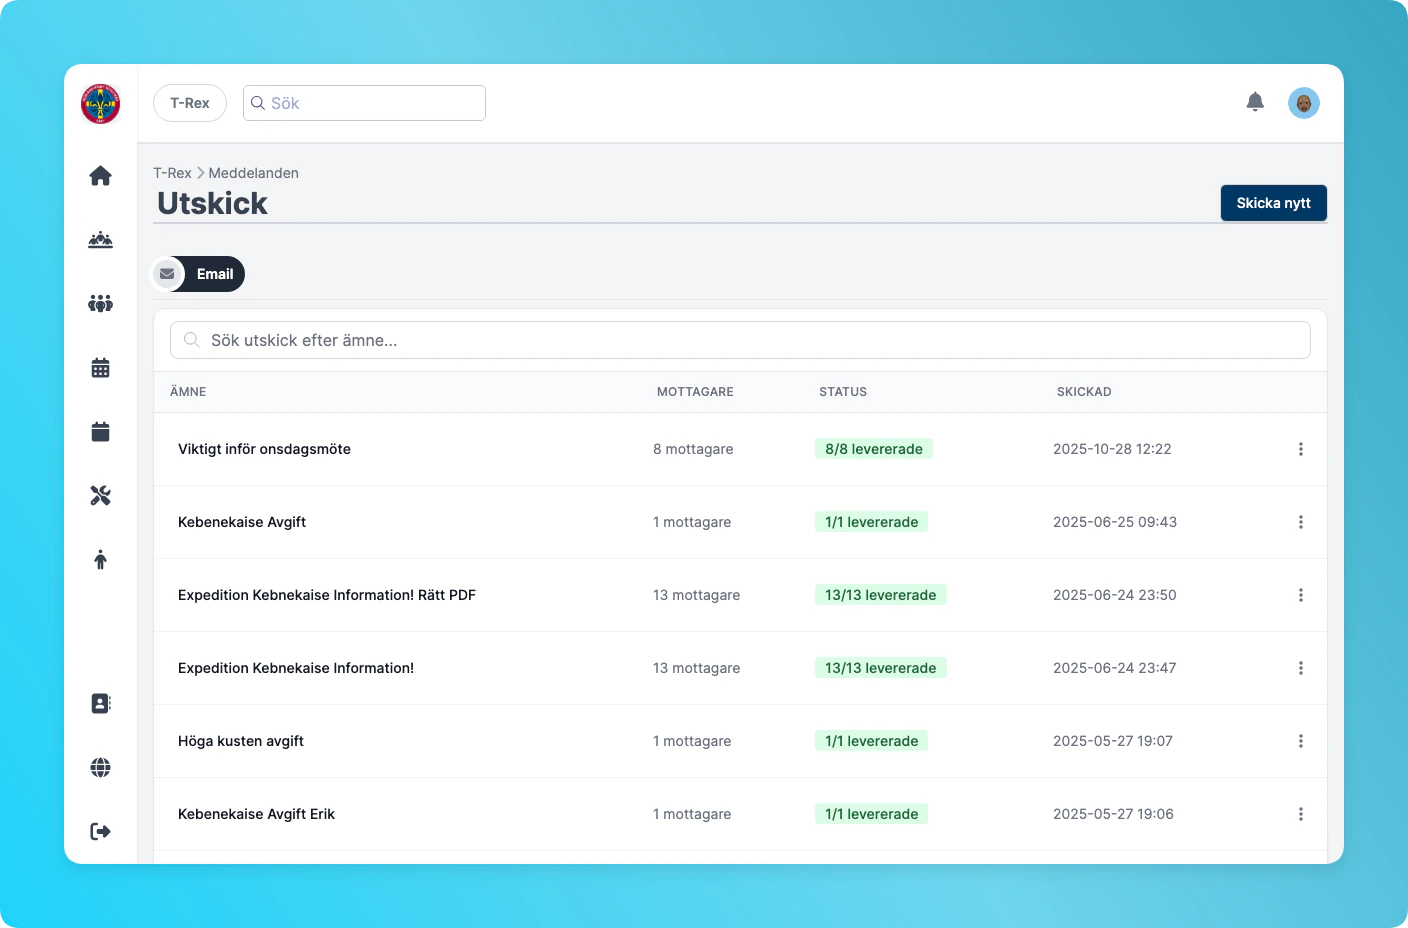
Task: Open 'Expedition Kebnekaise Information!' sent 23:47
Action: pyautogui.click(x=296, y=668)
